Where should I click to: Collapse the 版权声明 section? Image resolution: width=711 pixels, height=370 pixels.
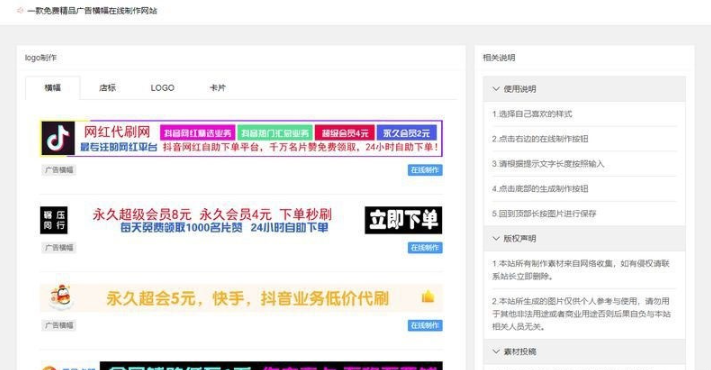pyautogui.click(x=584, y=239)
